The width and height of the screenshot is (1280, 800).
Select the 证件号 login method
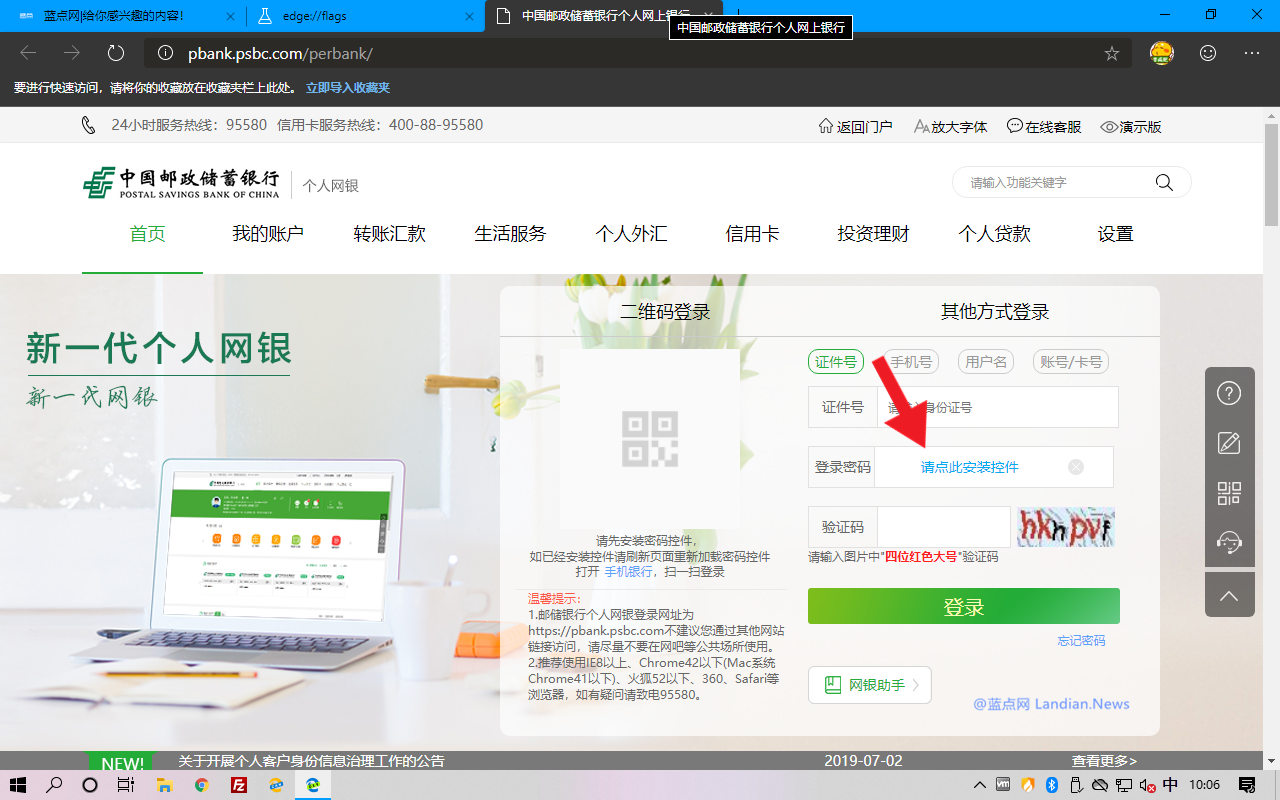836,362
